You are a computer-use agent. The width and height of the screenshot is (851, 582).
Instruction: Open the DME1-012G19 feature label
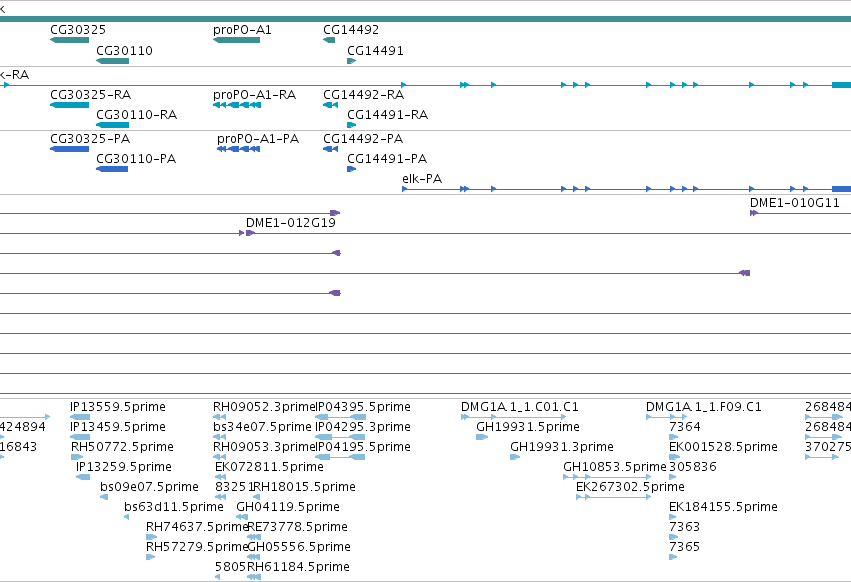click(291, 223)
